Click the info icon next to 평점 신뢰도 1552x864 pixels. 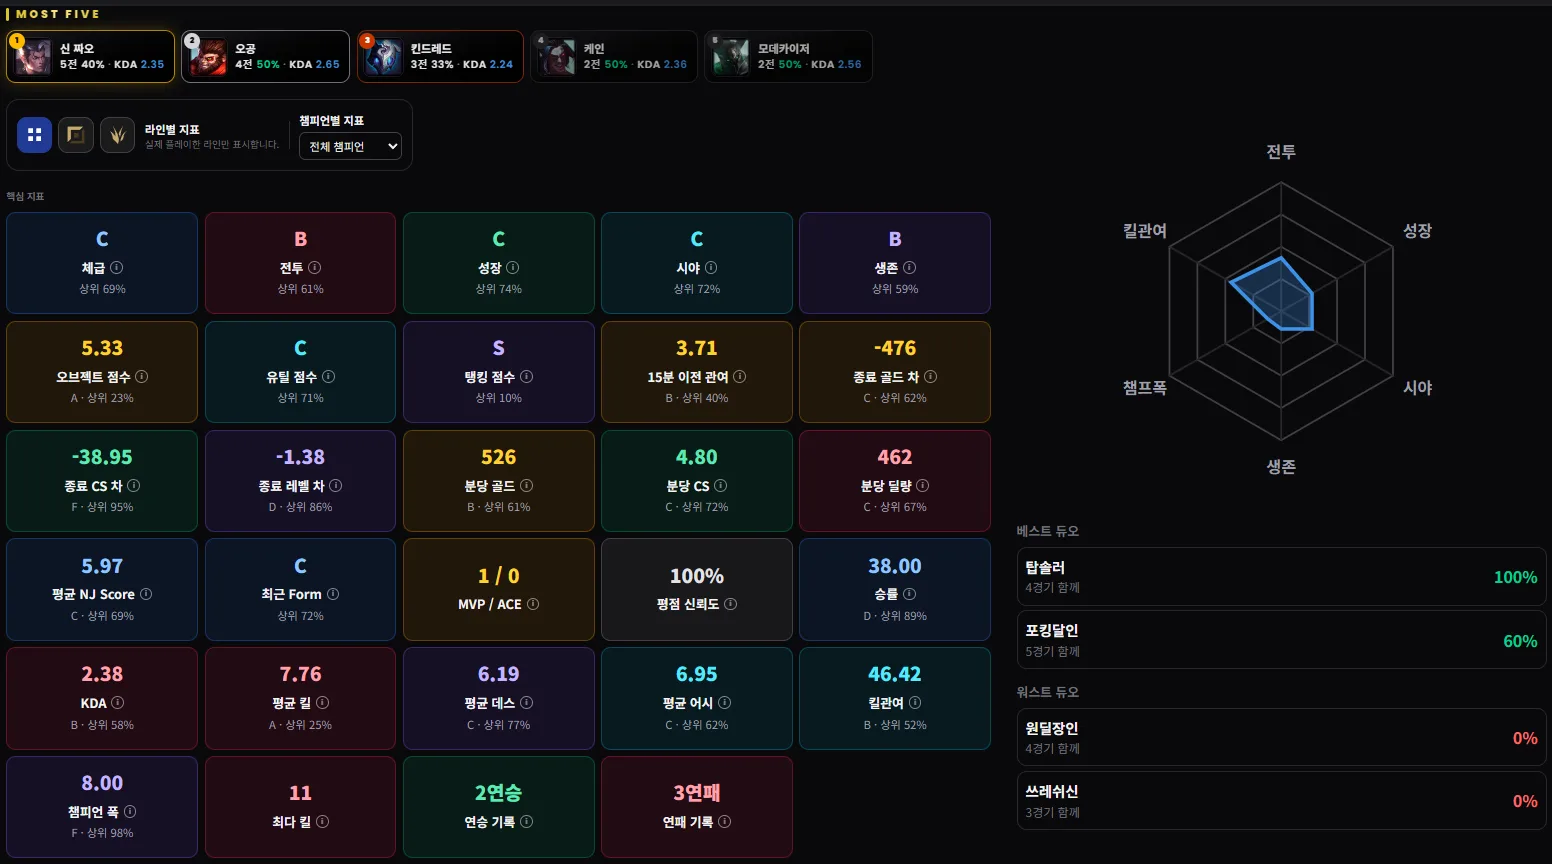click(731, 604)
